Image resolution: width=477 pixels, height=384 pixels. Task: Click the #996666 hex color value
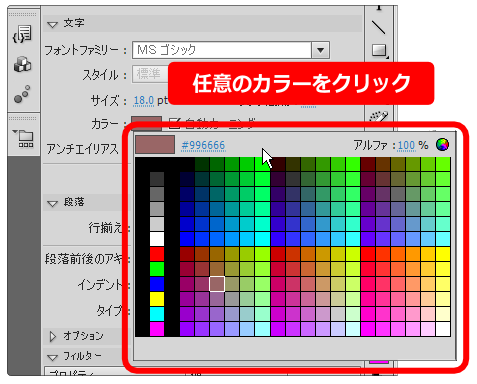pyautogui.click(x=203, y=145)
